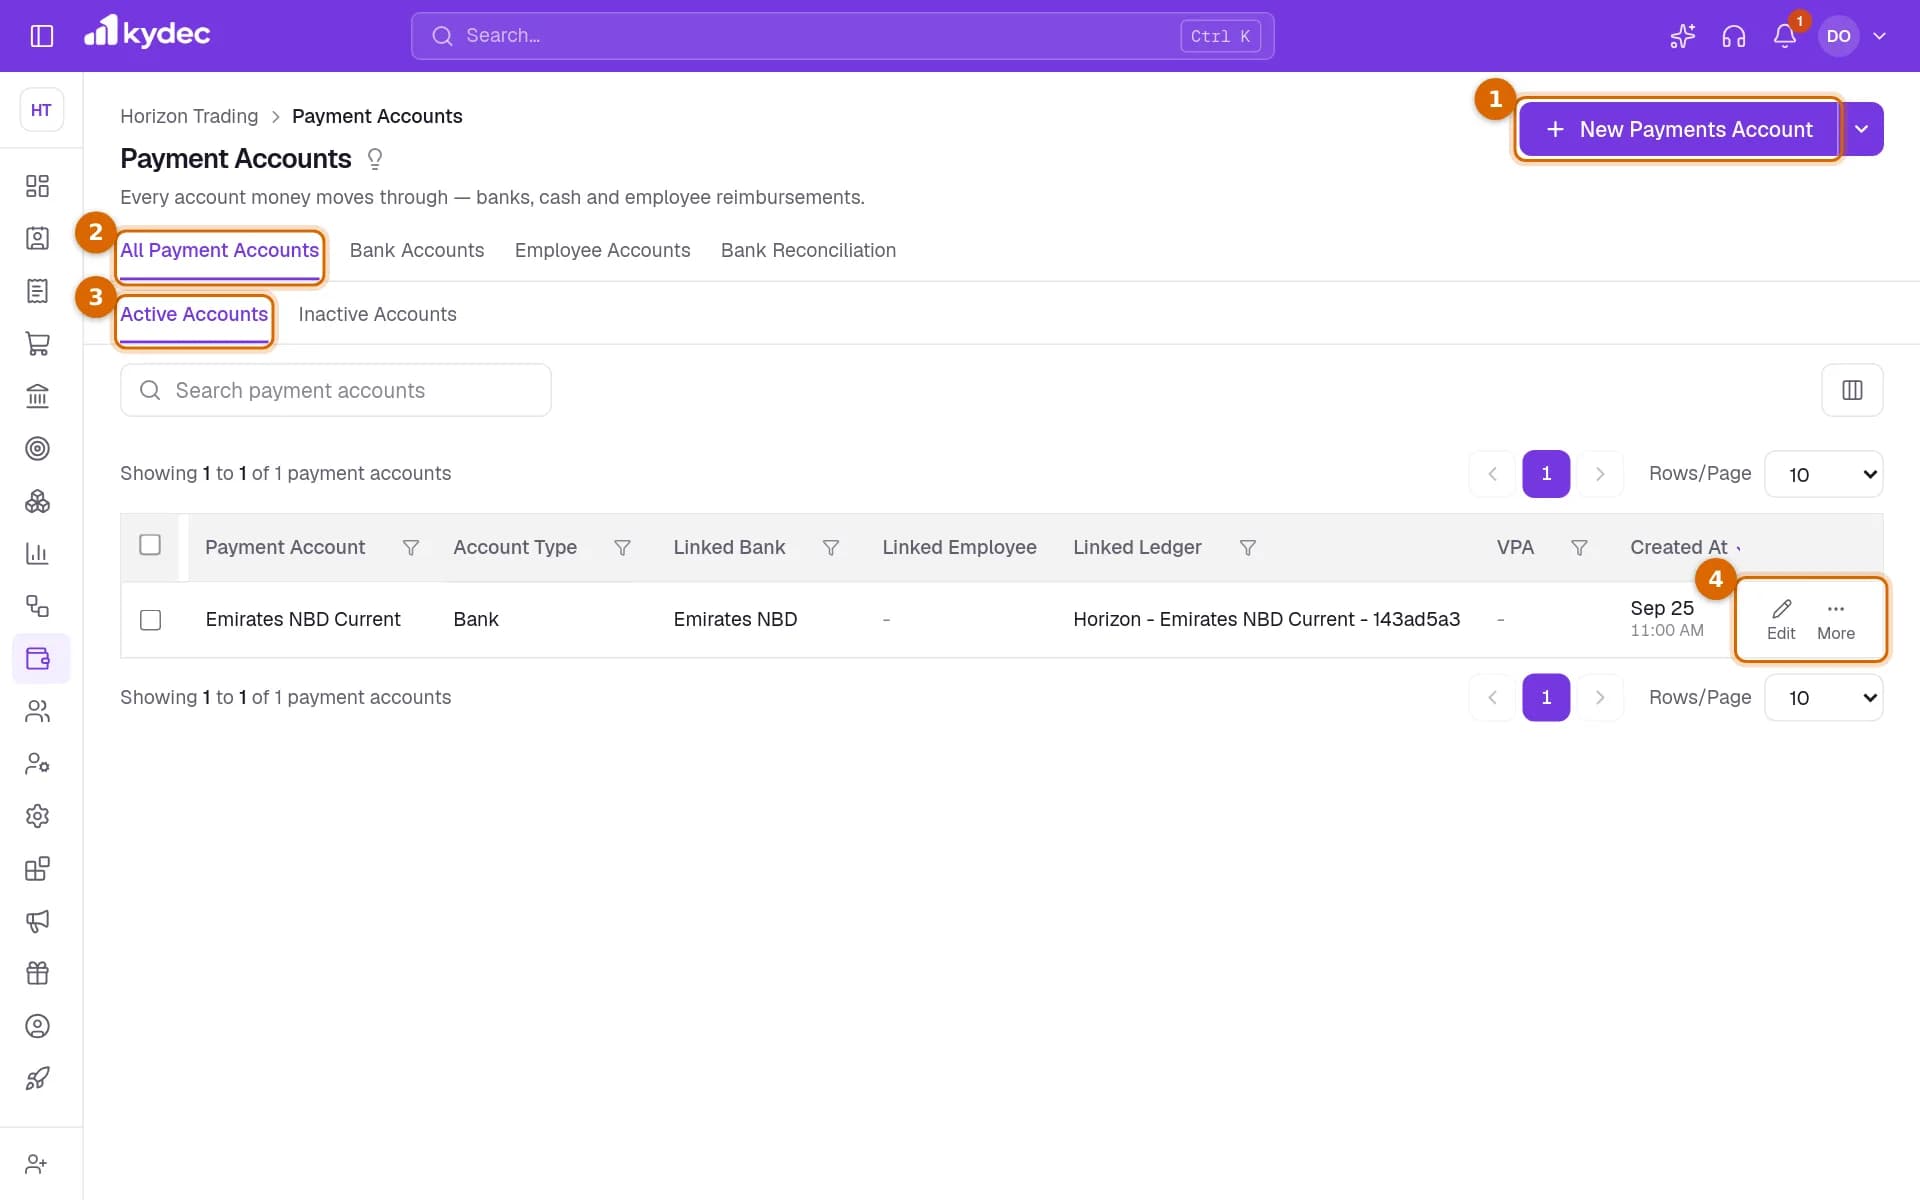Open the Linked Bank column filter
Viewport: 1920px width, 1200px height.
(x=830, y=548)
